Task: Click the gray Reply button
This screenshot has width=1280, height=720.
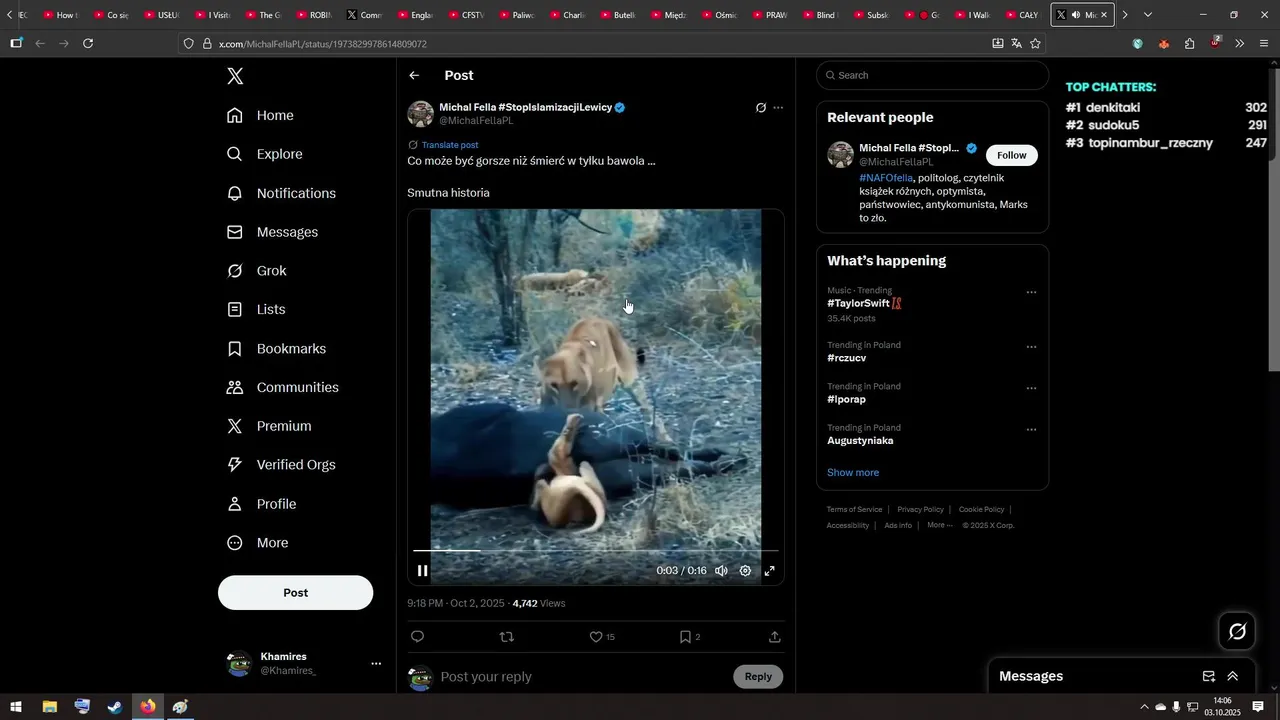Action: coord(758,677)
